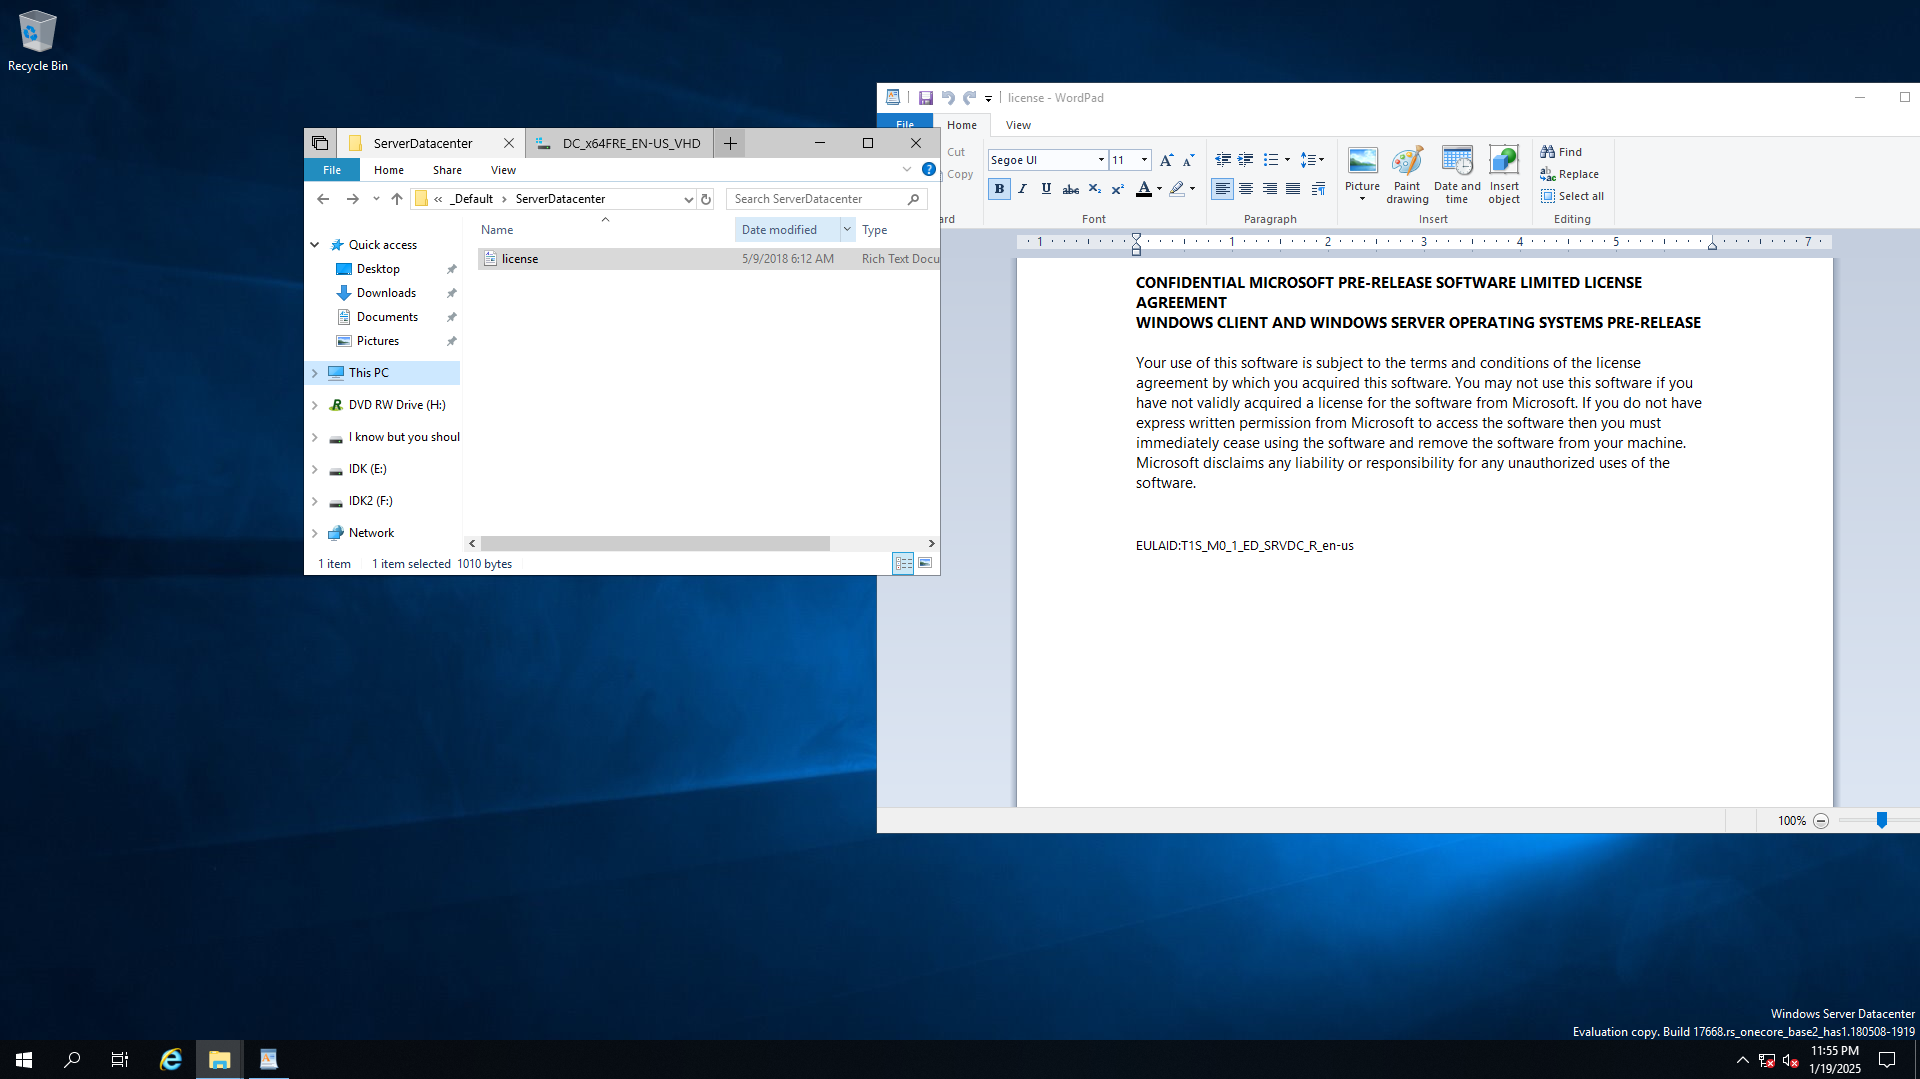The width and height of the screenshot is (1920, 1079).
Task: Align text left
Action: pos(1222,189)
